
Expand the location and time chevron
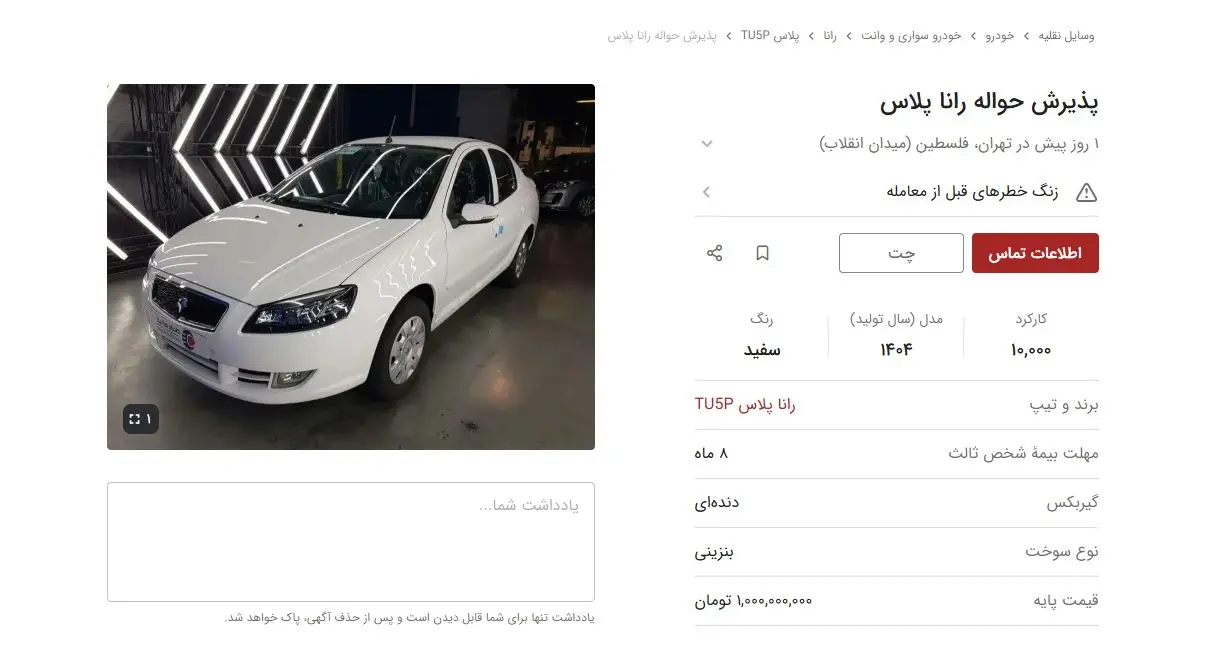[x=707, y=144]
